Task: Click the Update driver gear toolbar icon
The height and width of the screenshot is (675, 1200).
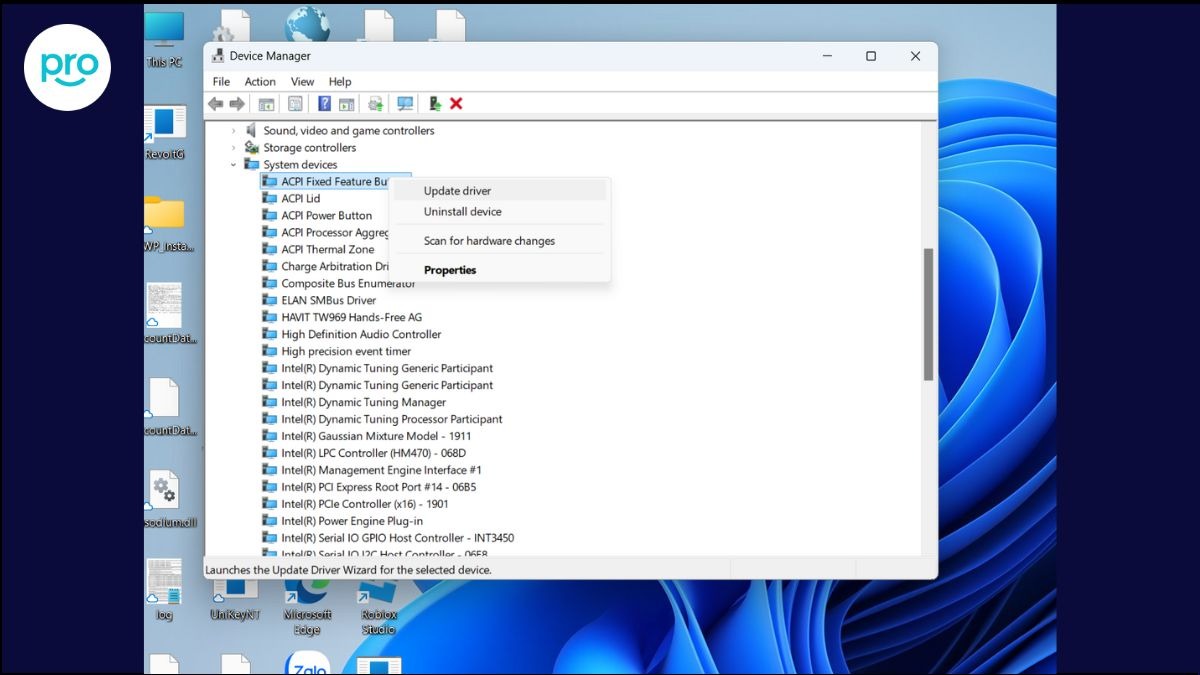Action: (375, 104)
